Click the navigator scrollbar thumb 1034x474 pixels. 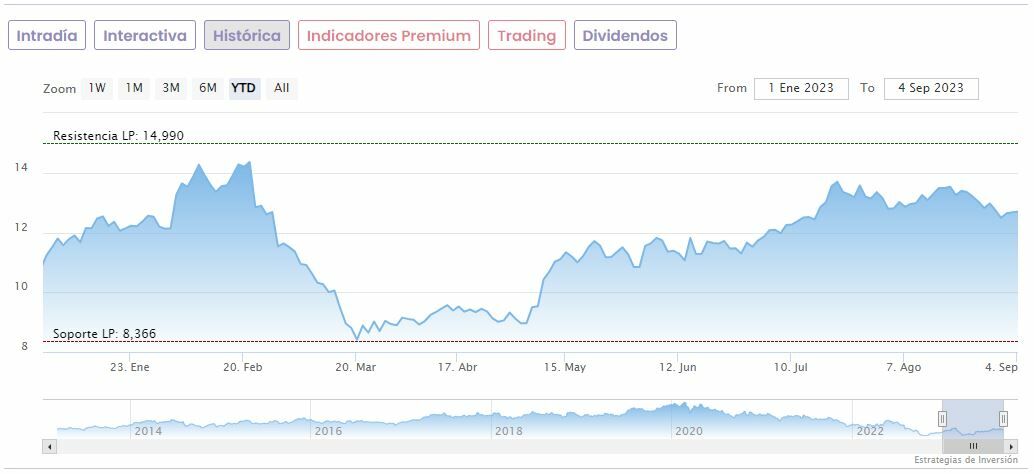[972, 446]
